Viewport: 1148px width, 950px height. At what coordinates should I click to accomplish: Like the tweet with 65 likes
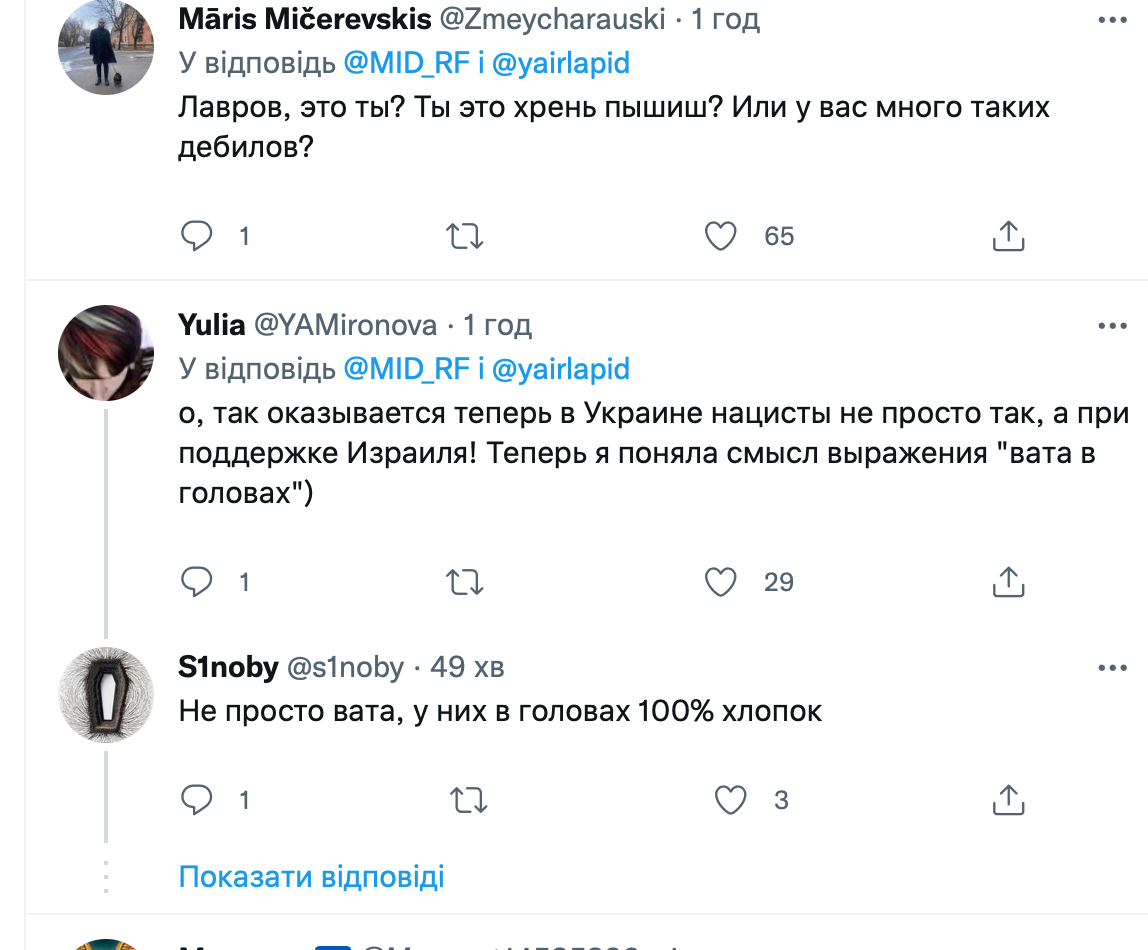(721, 236)
